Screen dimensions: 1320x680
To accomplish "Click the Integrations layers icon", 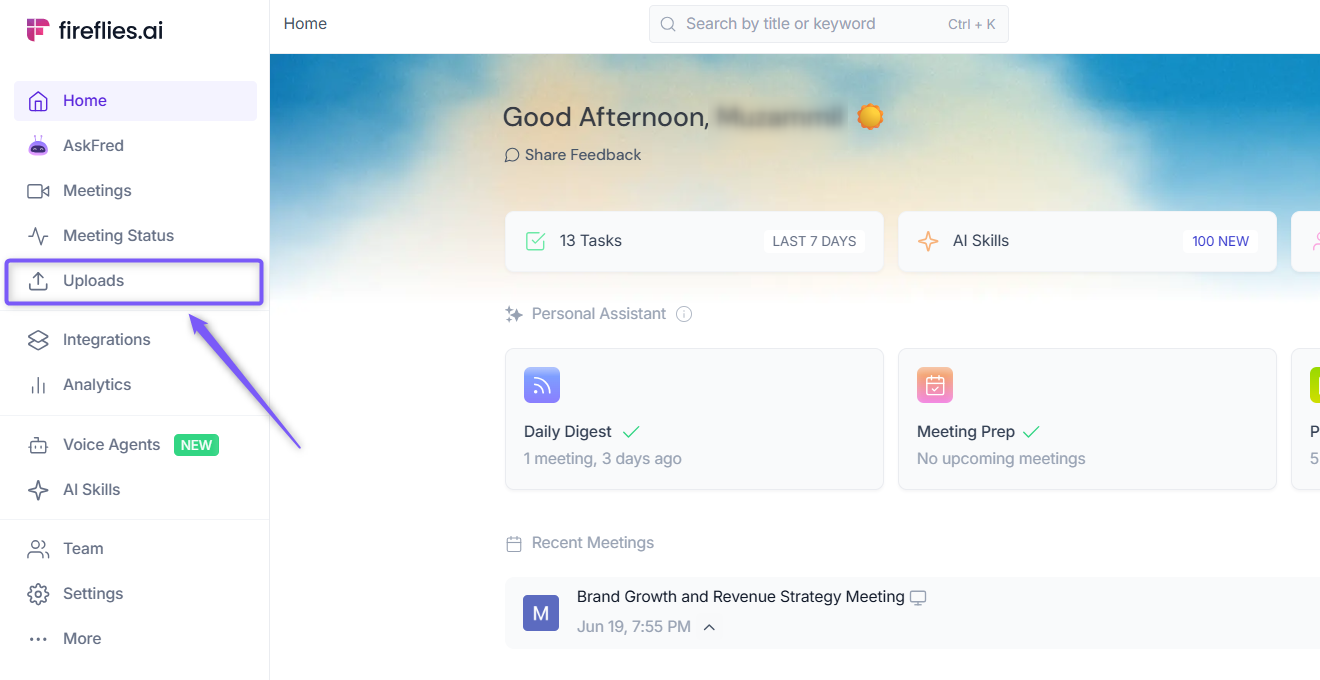I will pos(38,340).
